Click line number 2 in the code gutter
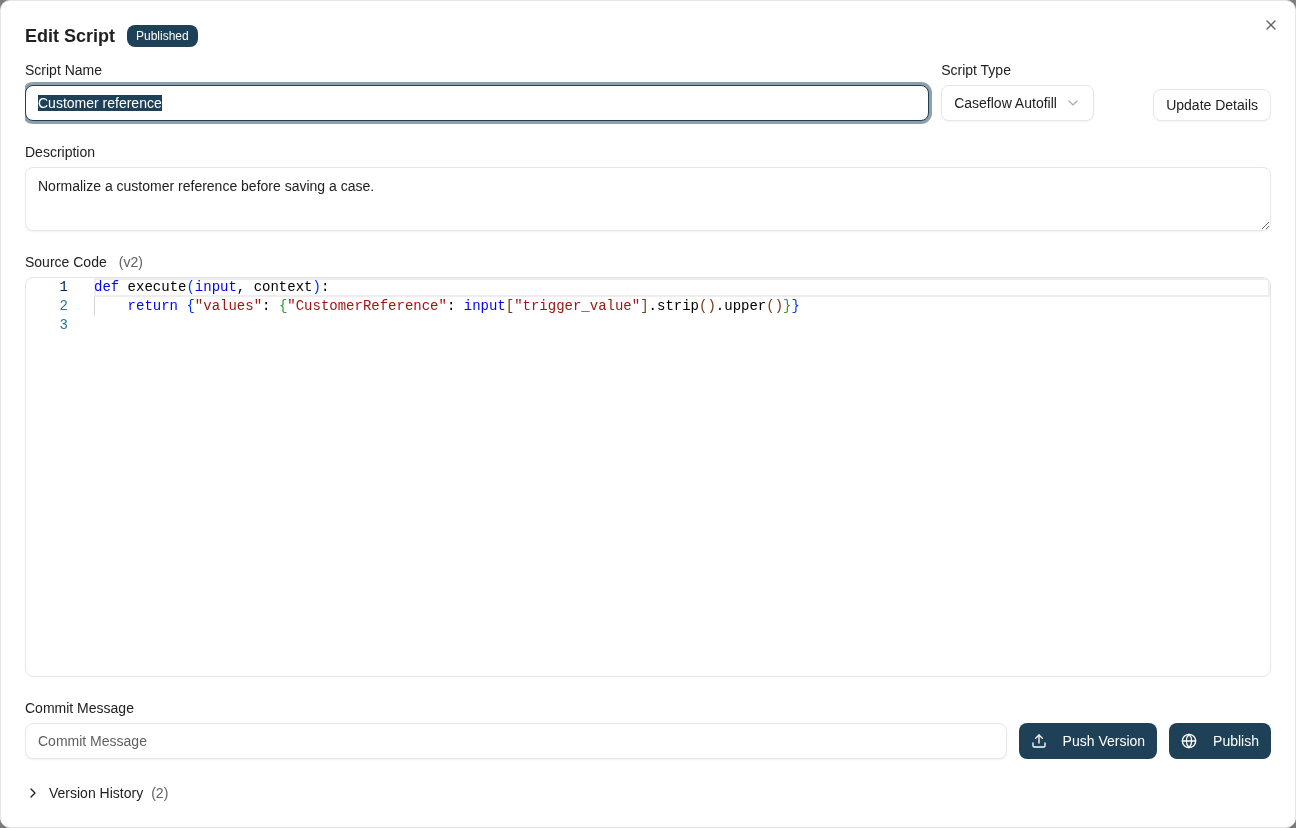This screenshot has height=828, width=1296. (x=63, y=306)
